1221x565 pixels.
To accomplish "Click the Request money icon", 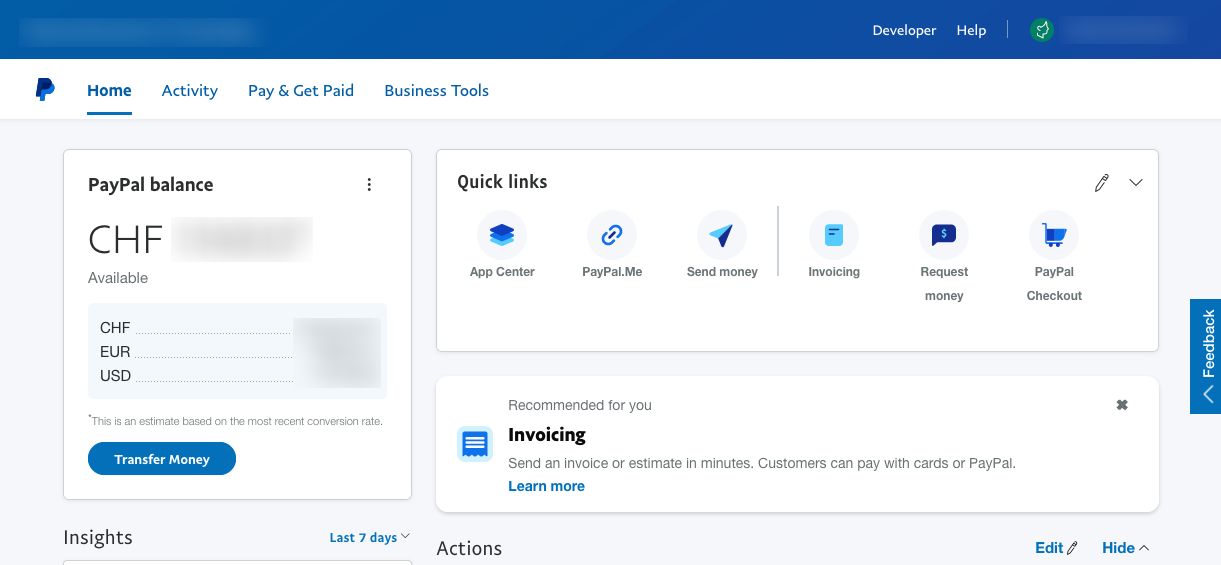I will (x=944, y=235).
